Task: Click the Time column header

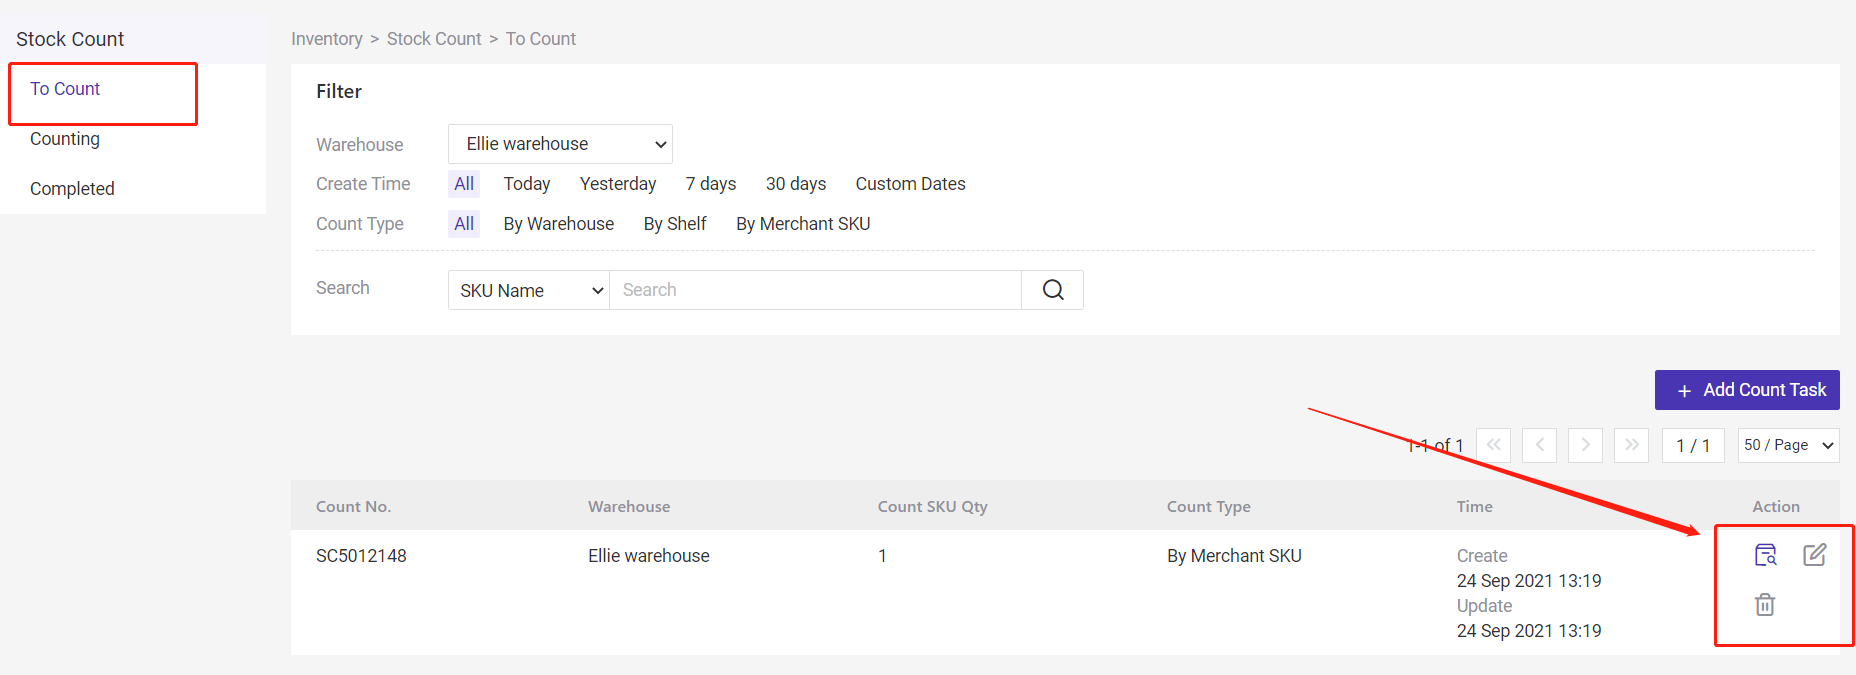Action: [1475, 507]
